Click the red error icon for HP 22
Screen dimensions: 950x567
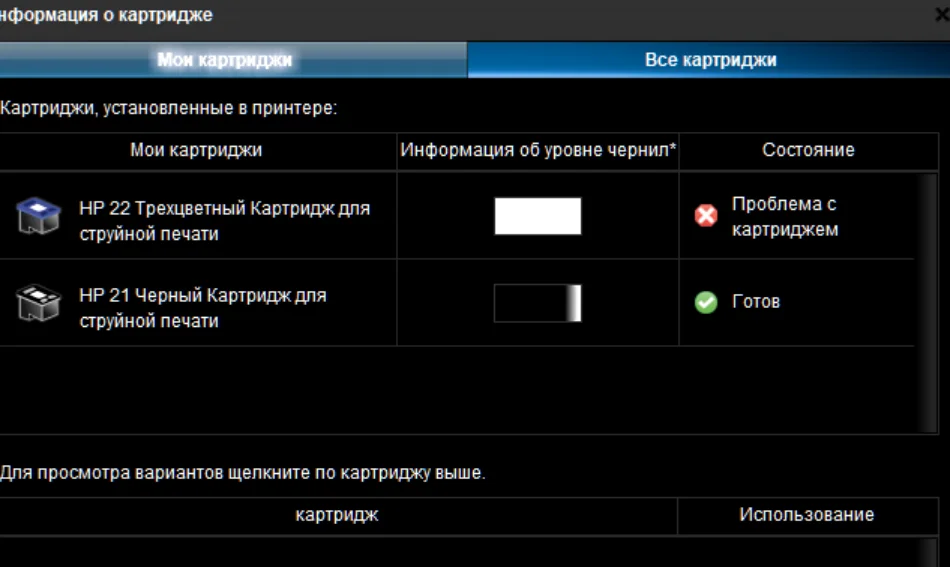(x=706, y=215)
